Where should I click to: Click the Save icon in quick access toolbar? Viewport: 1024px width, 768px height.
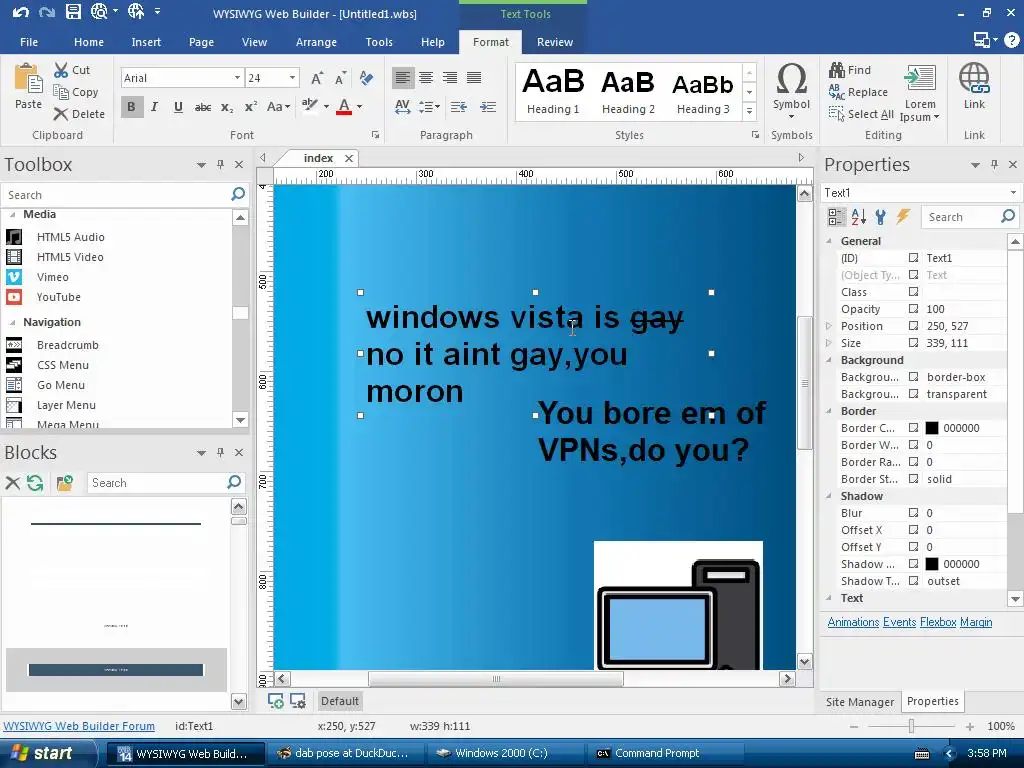(x=73, y=12)
